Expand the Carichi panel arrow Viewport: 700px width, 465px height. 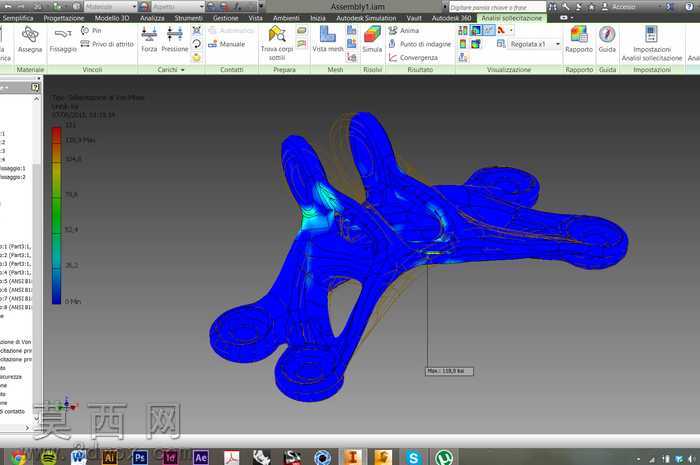182,70
